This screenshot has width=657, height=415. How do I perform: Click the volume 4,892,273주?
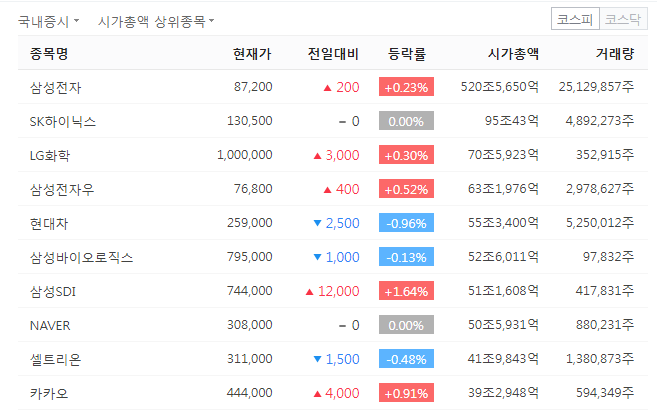pos(600,121)
